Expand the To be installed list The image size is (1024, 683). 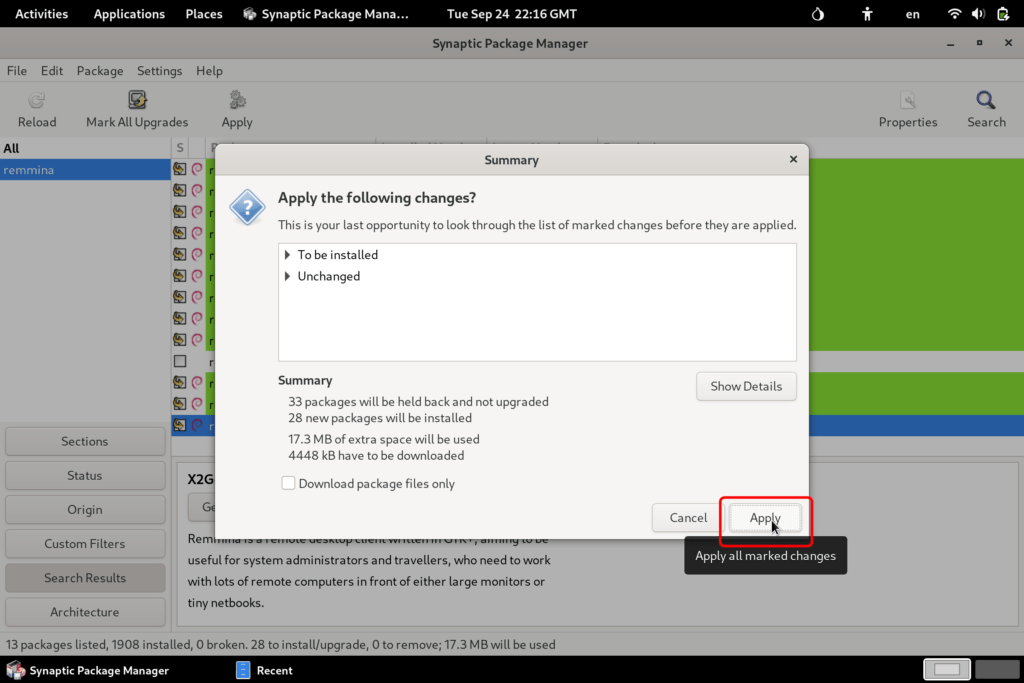(287, 255)
